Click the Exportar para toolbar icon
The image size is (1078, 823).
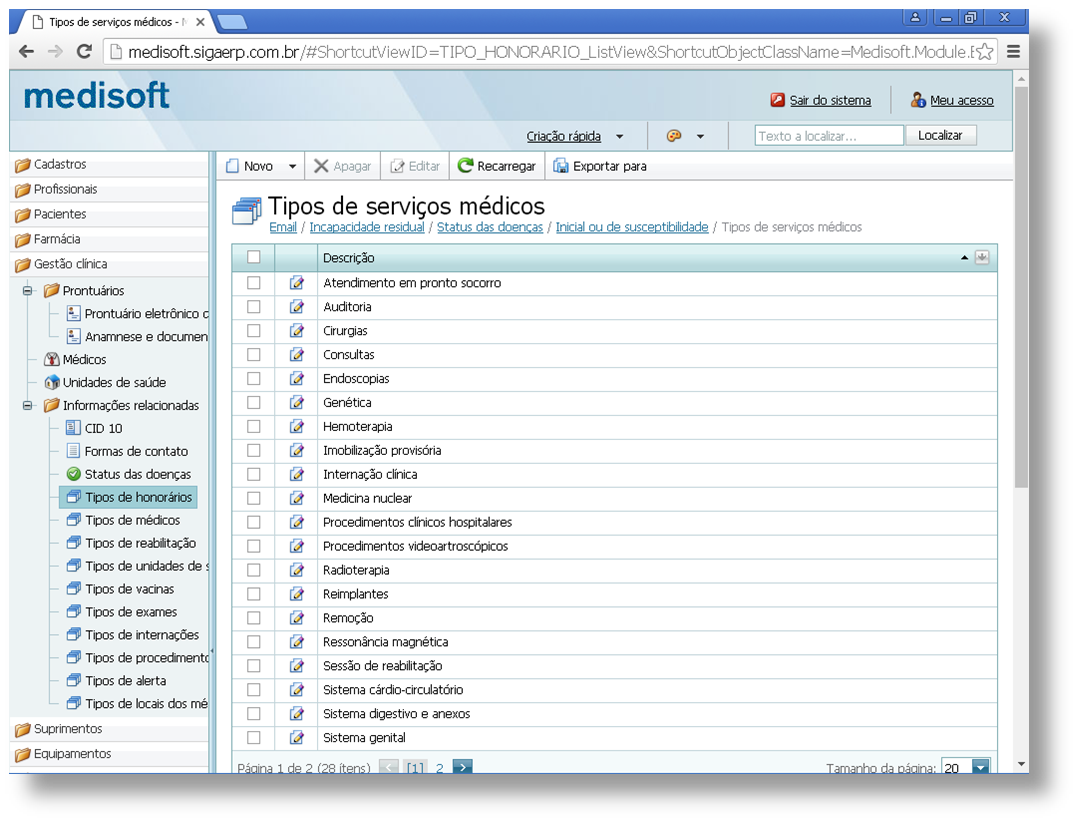(x=561, y=166)
